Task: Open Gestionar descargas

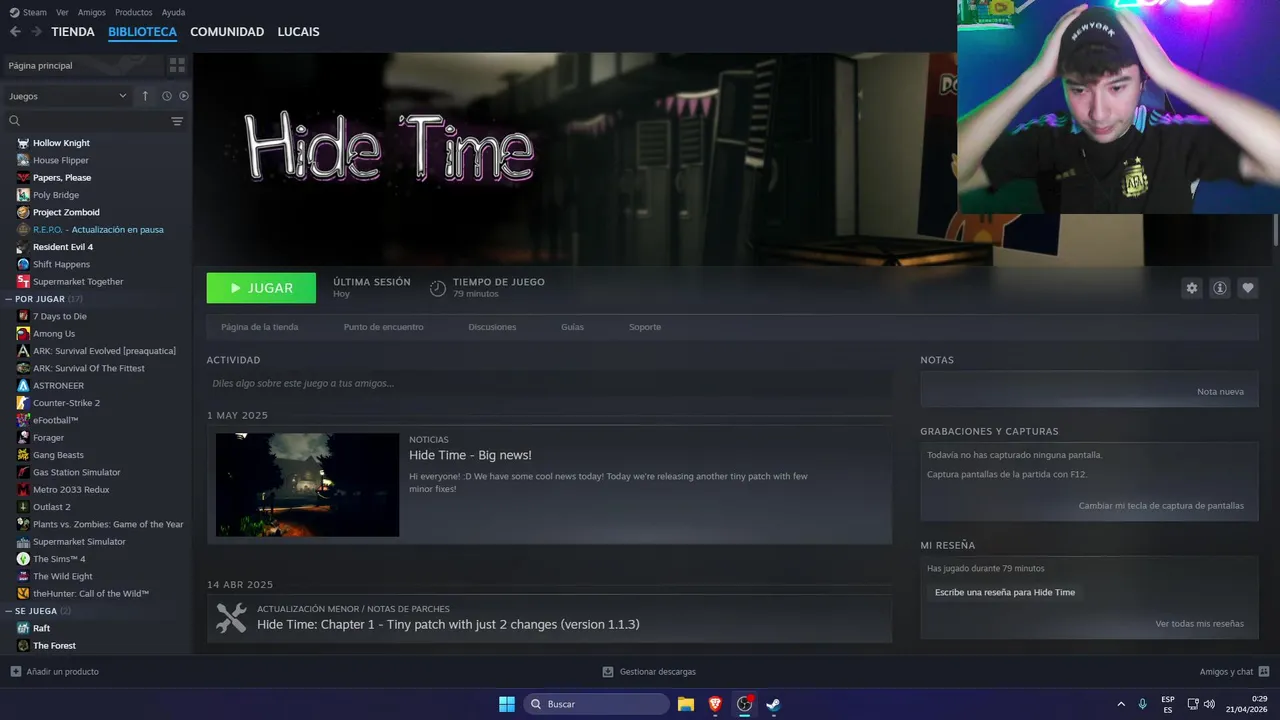Action: (649, 672)
